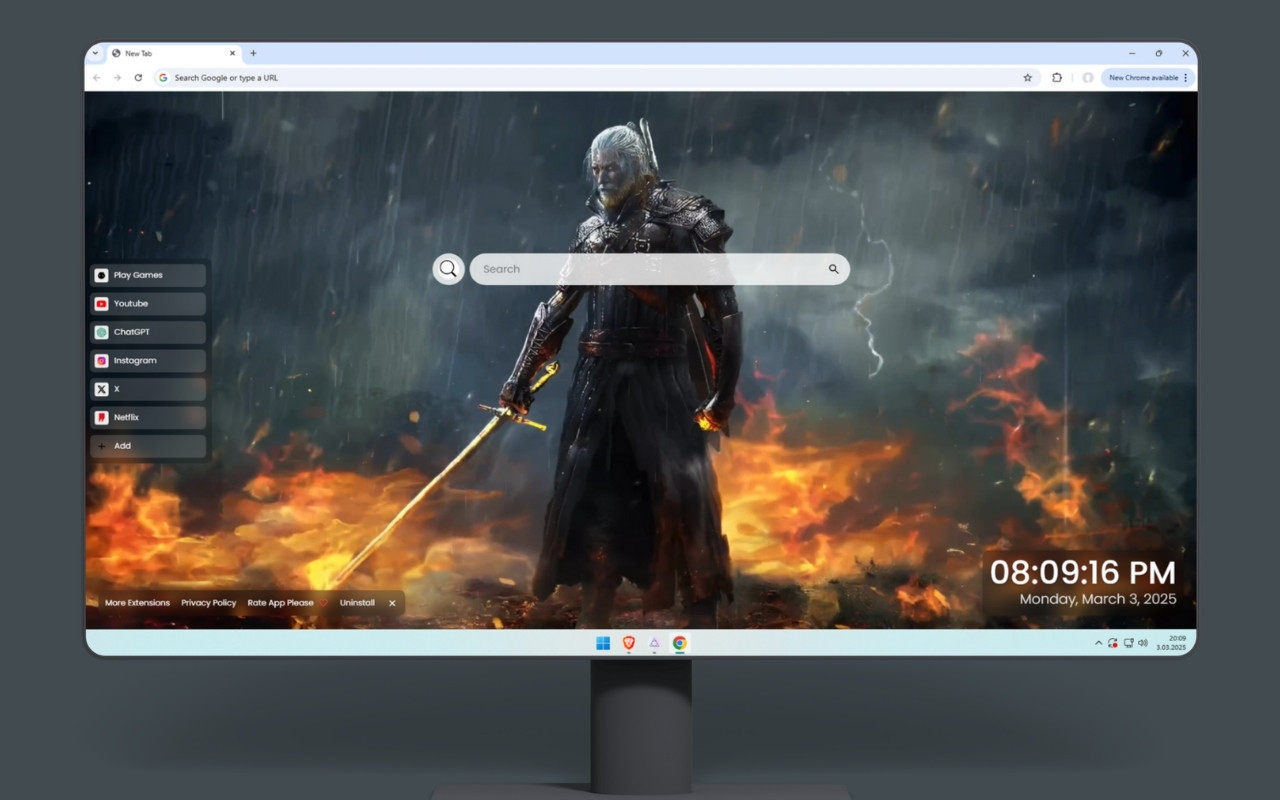Click the page Search input field
Screen dimensions: 1280x800
click(x=660, y=269)
